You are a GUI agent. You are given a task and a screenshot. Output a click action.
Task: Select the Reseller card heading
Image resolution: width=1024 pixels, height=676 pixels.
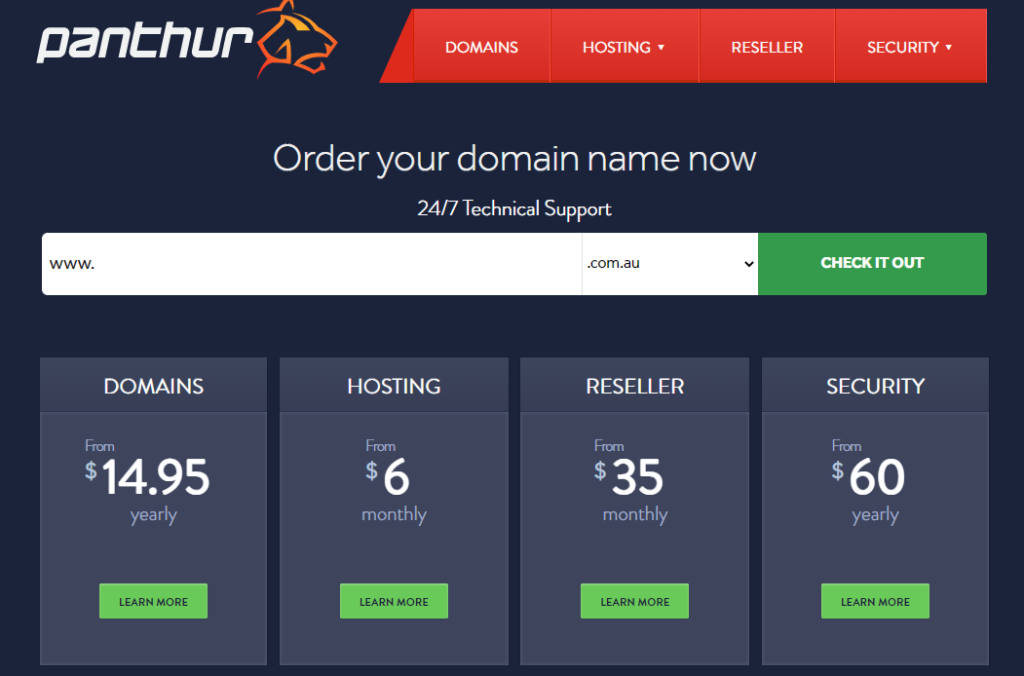635,386
